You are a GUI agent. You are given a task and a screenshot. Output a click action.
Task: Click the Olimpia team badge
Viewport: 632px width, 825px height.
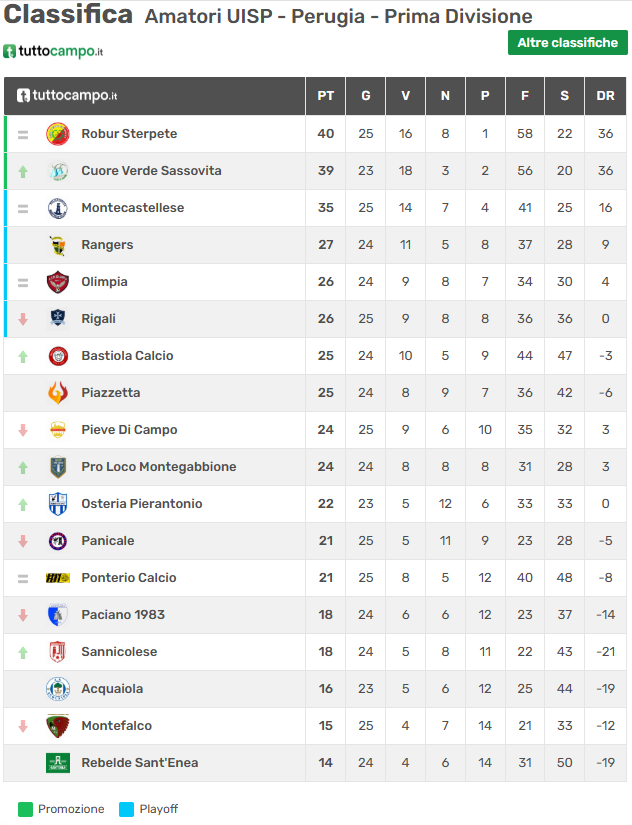[58, 282]
